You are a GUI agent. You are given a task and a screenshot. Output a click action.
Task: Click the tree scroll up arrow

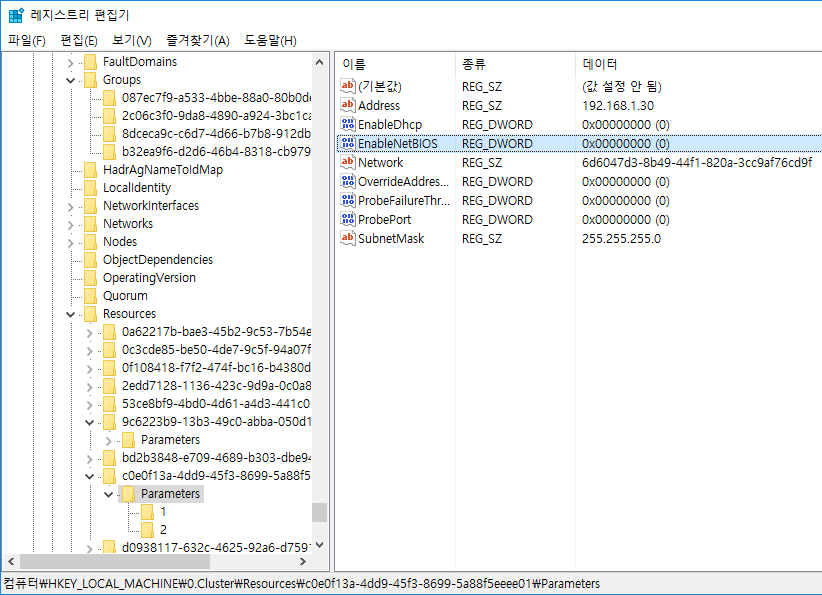pyautogui.click(x=319, y=62)
